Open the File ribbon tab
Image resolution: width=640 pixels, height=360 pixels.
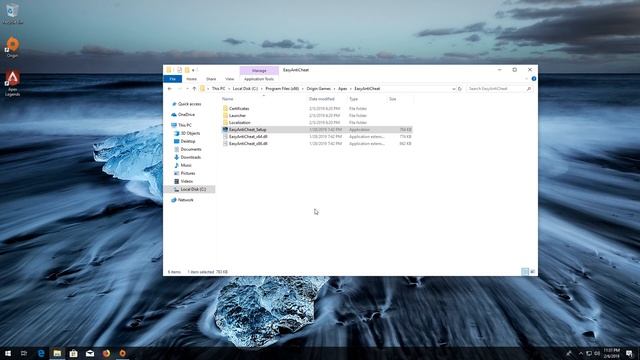pos(172,79)
